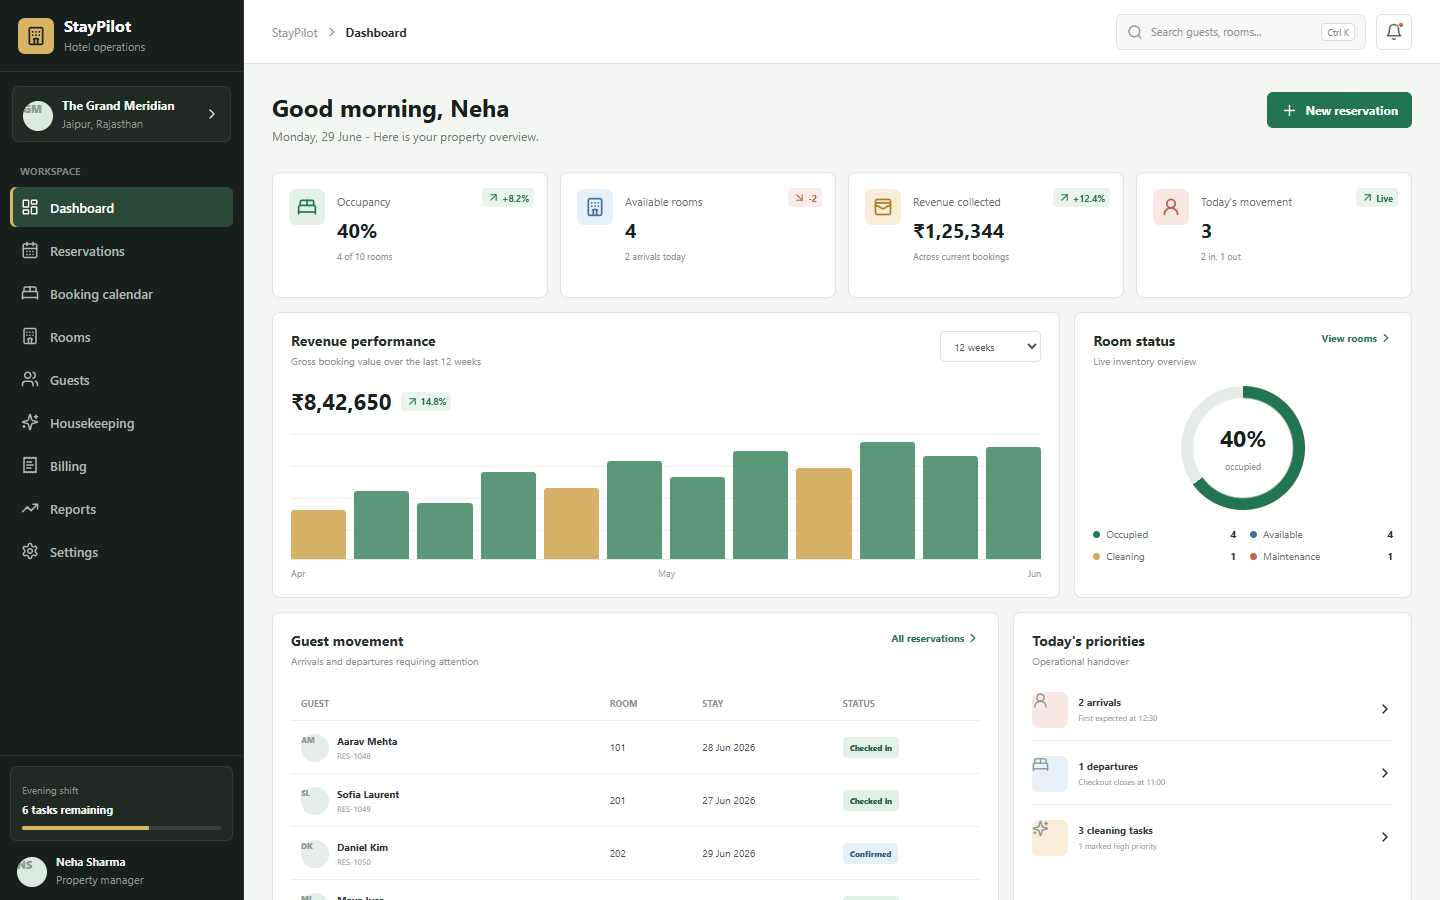Go to Dashboard in sidebar
The image size is (1440, 900).
coord(122,207)
